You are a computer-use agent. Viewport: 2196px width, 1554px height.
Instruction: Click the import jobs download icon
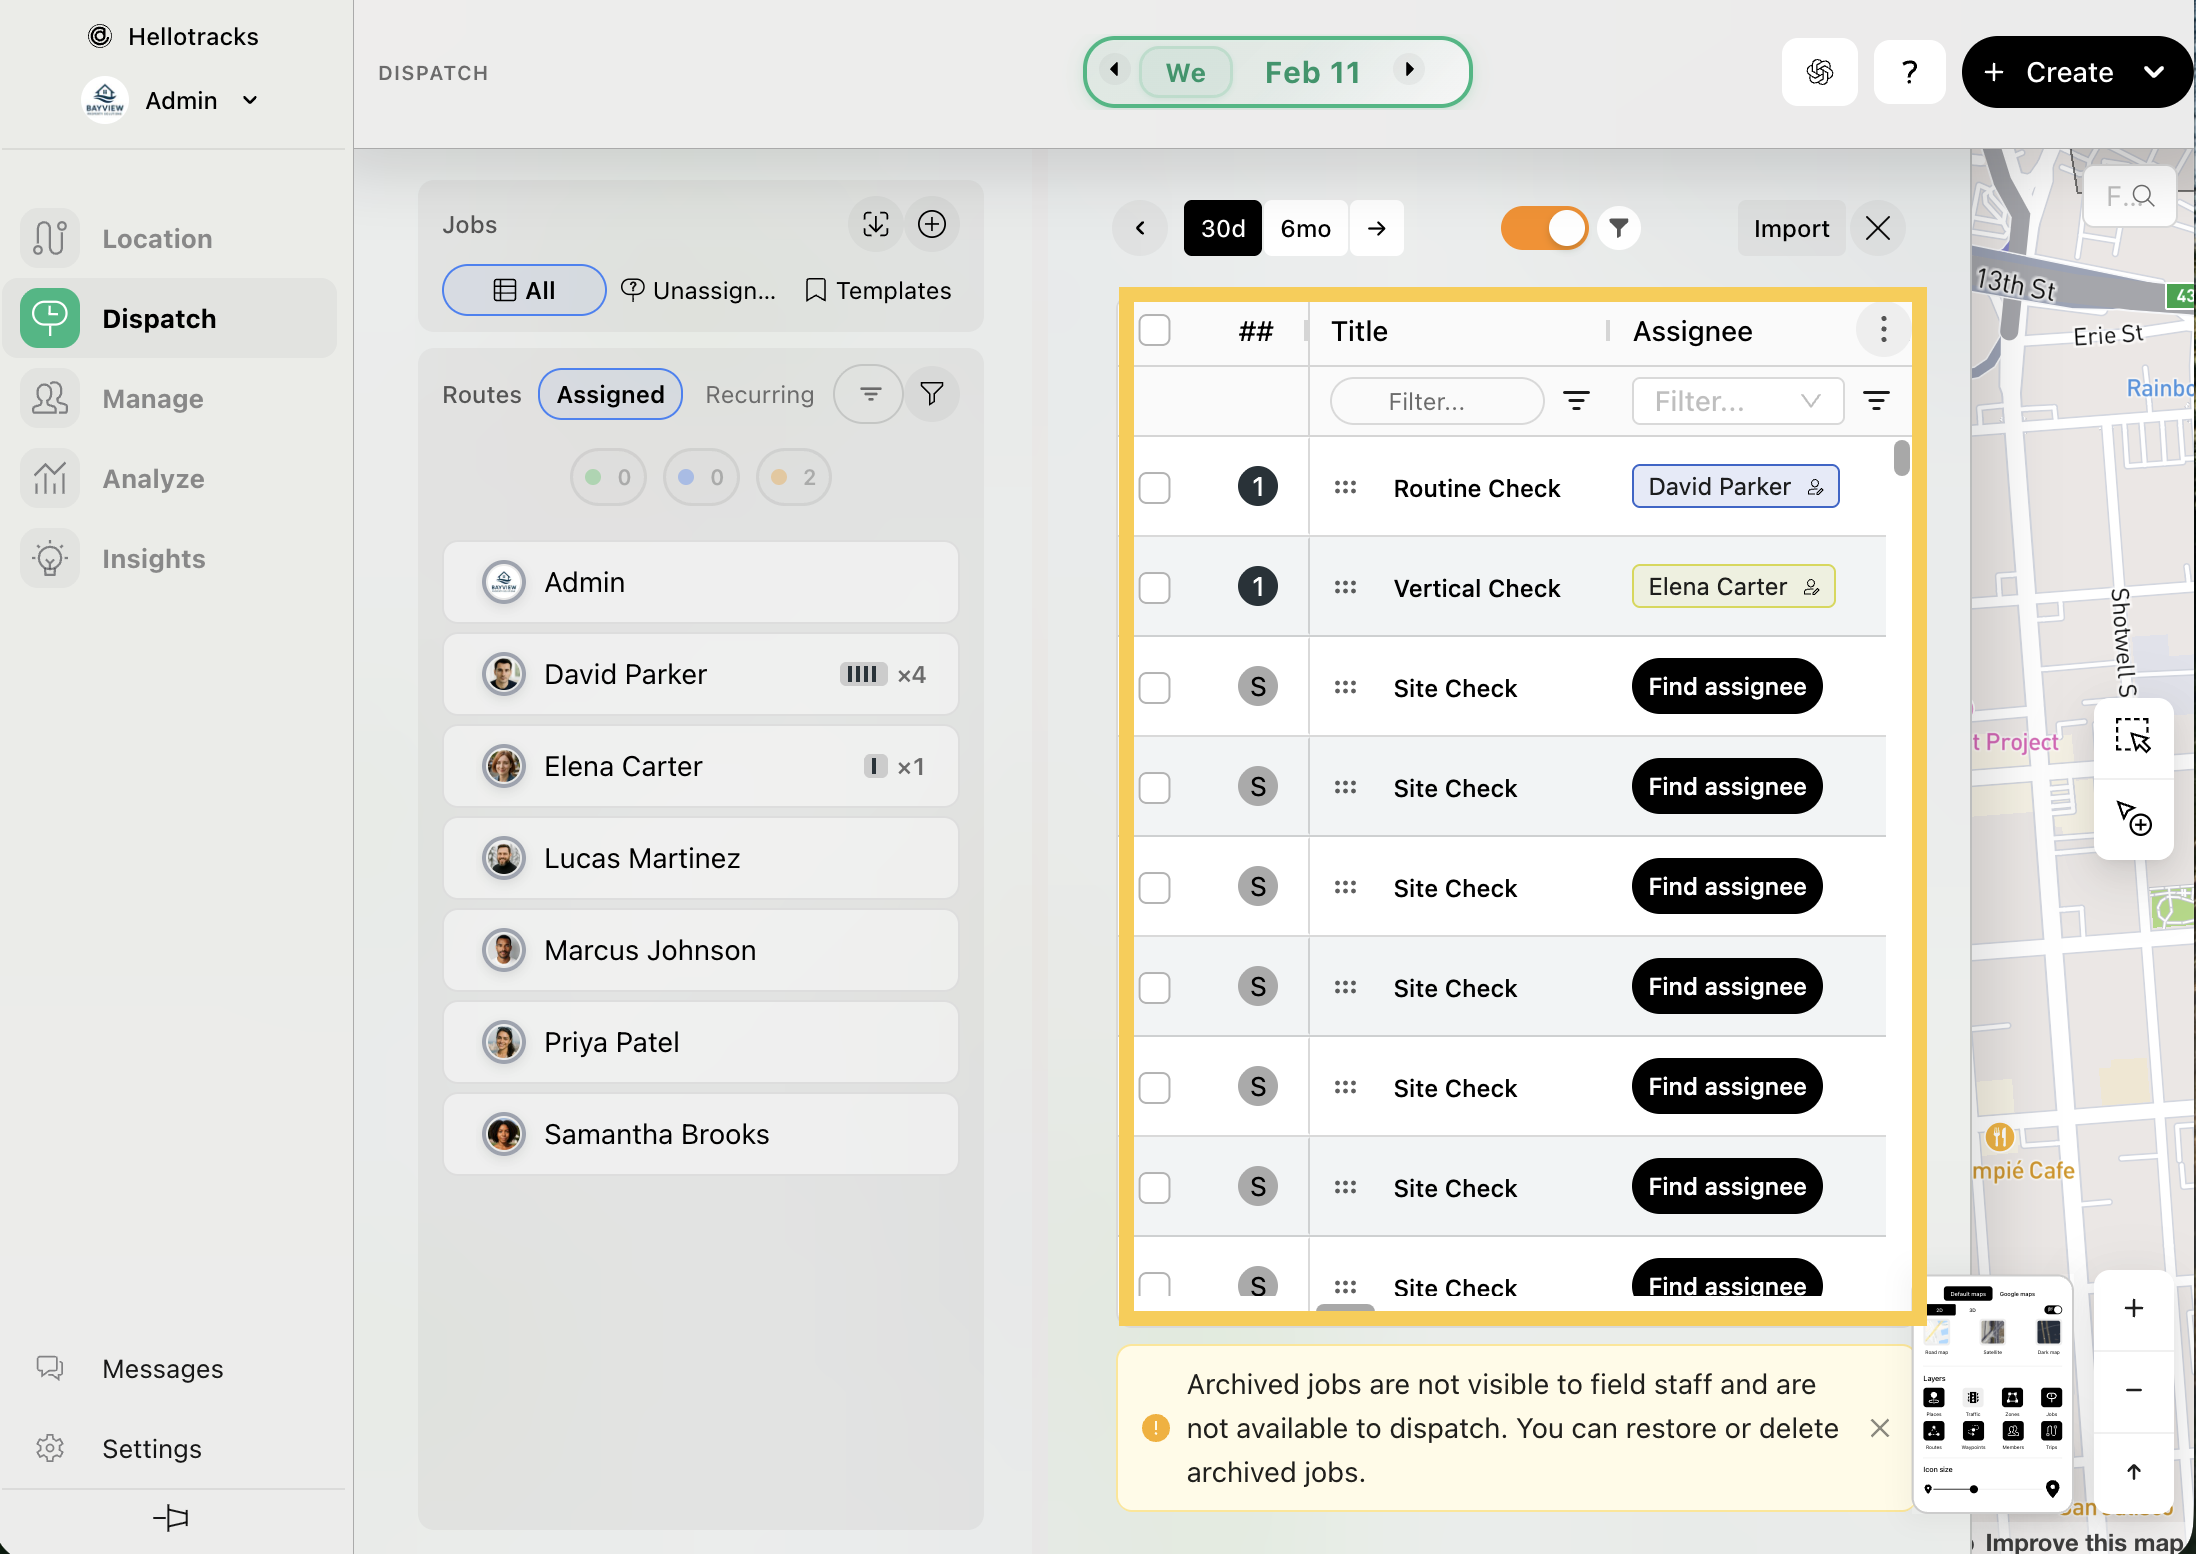pyautogui.click(x=875, y=224)
